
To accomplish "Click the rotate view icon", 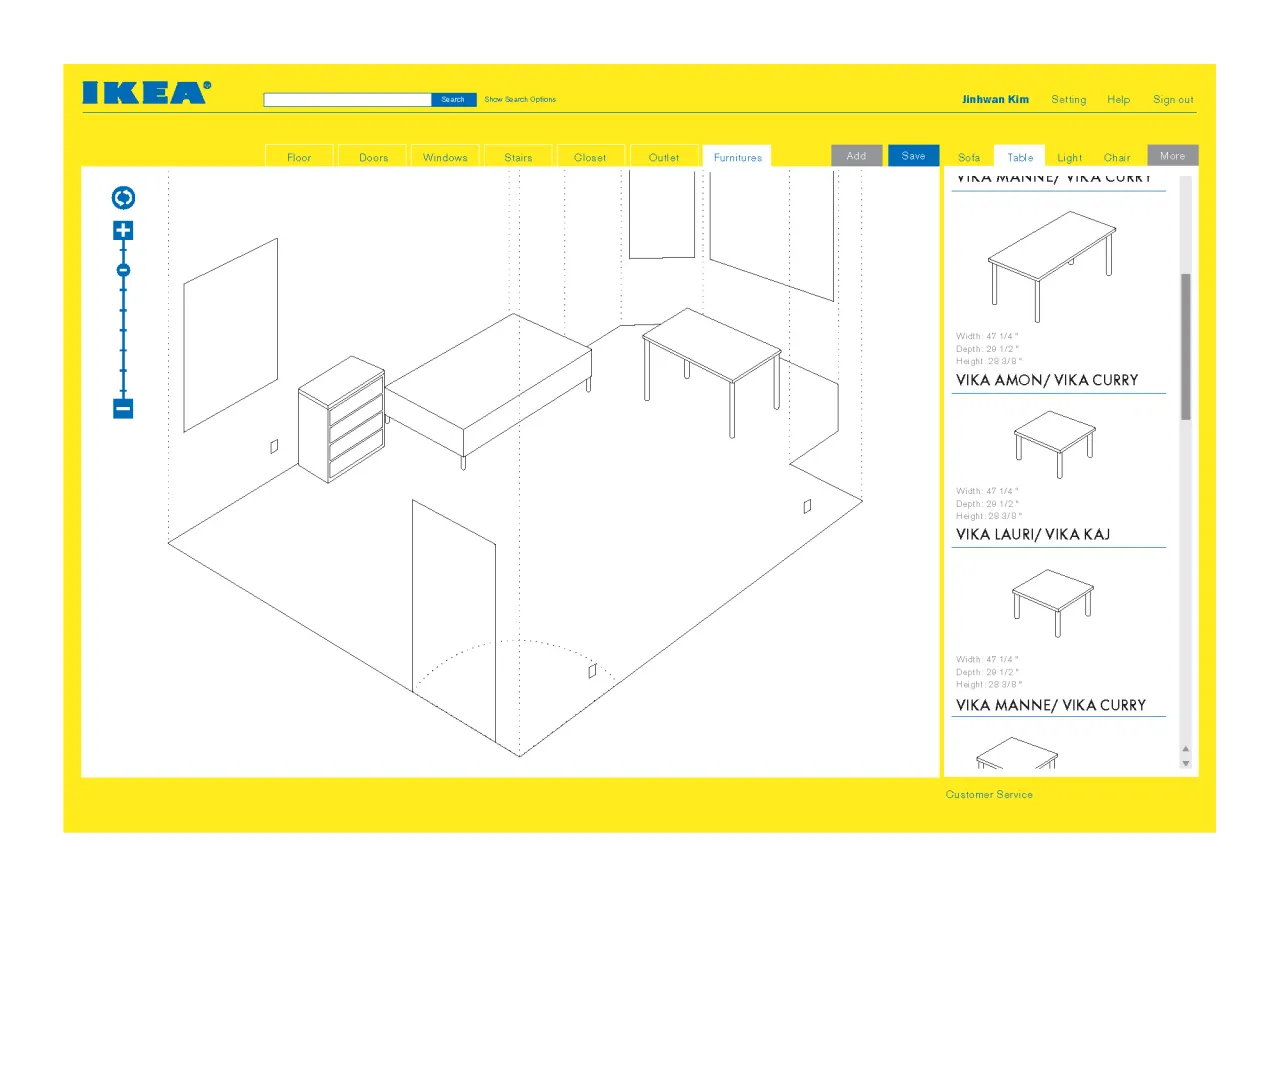I will tap(123, 198).
